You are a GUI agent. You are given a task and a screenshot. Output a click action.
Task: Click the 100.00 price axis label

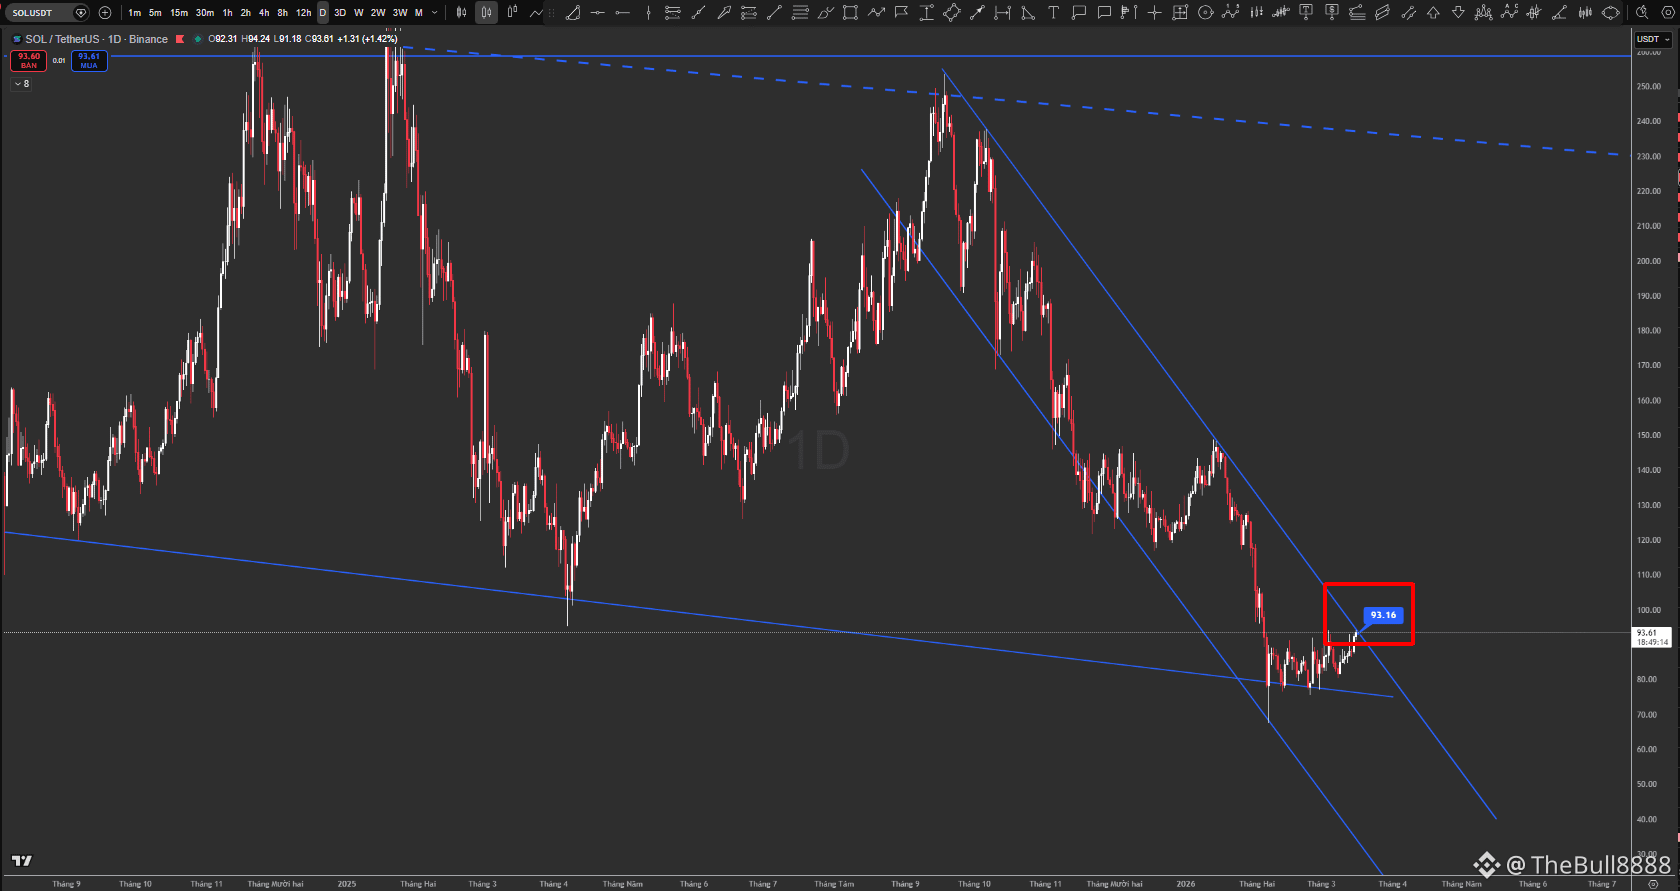[x=1649, y=610]
